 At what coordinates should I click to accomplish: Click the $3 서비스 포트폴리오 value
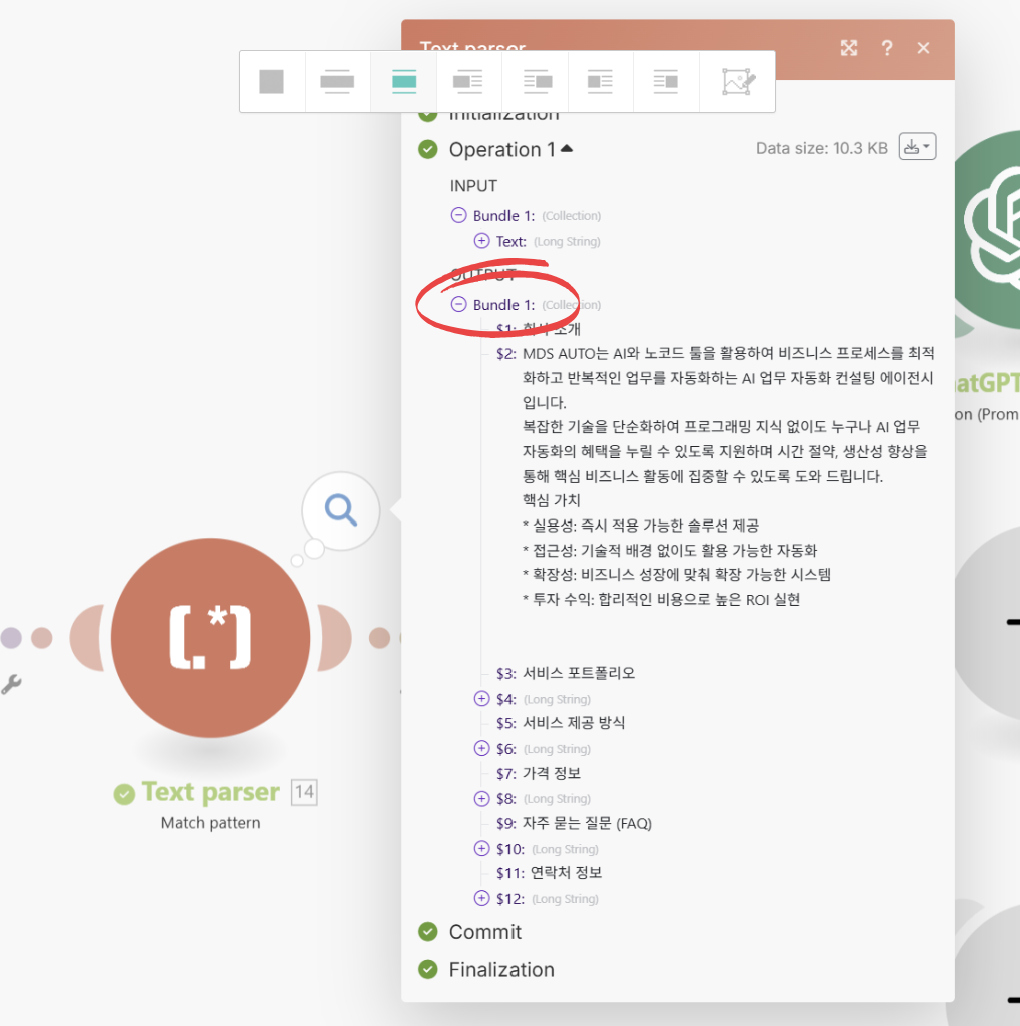(579, 673)
